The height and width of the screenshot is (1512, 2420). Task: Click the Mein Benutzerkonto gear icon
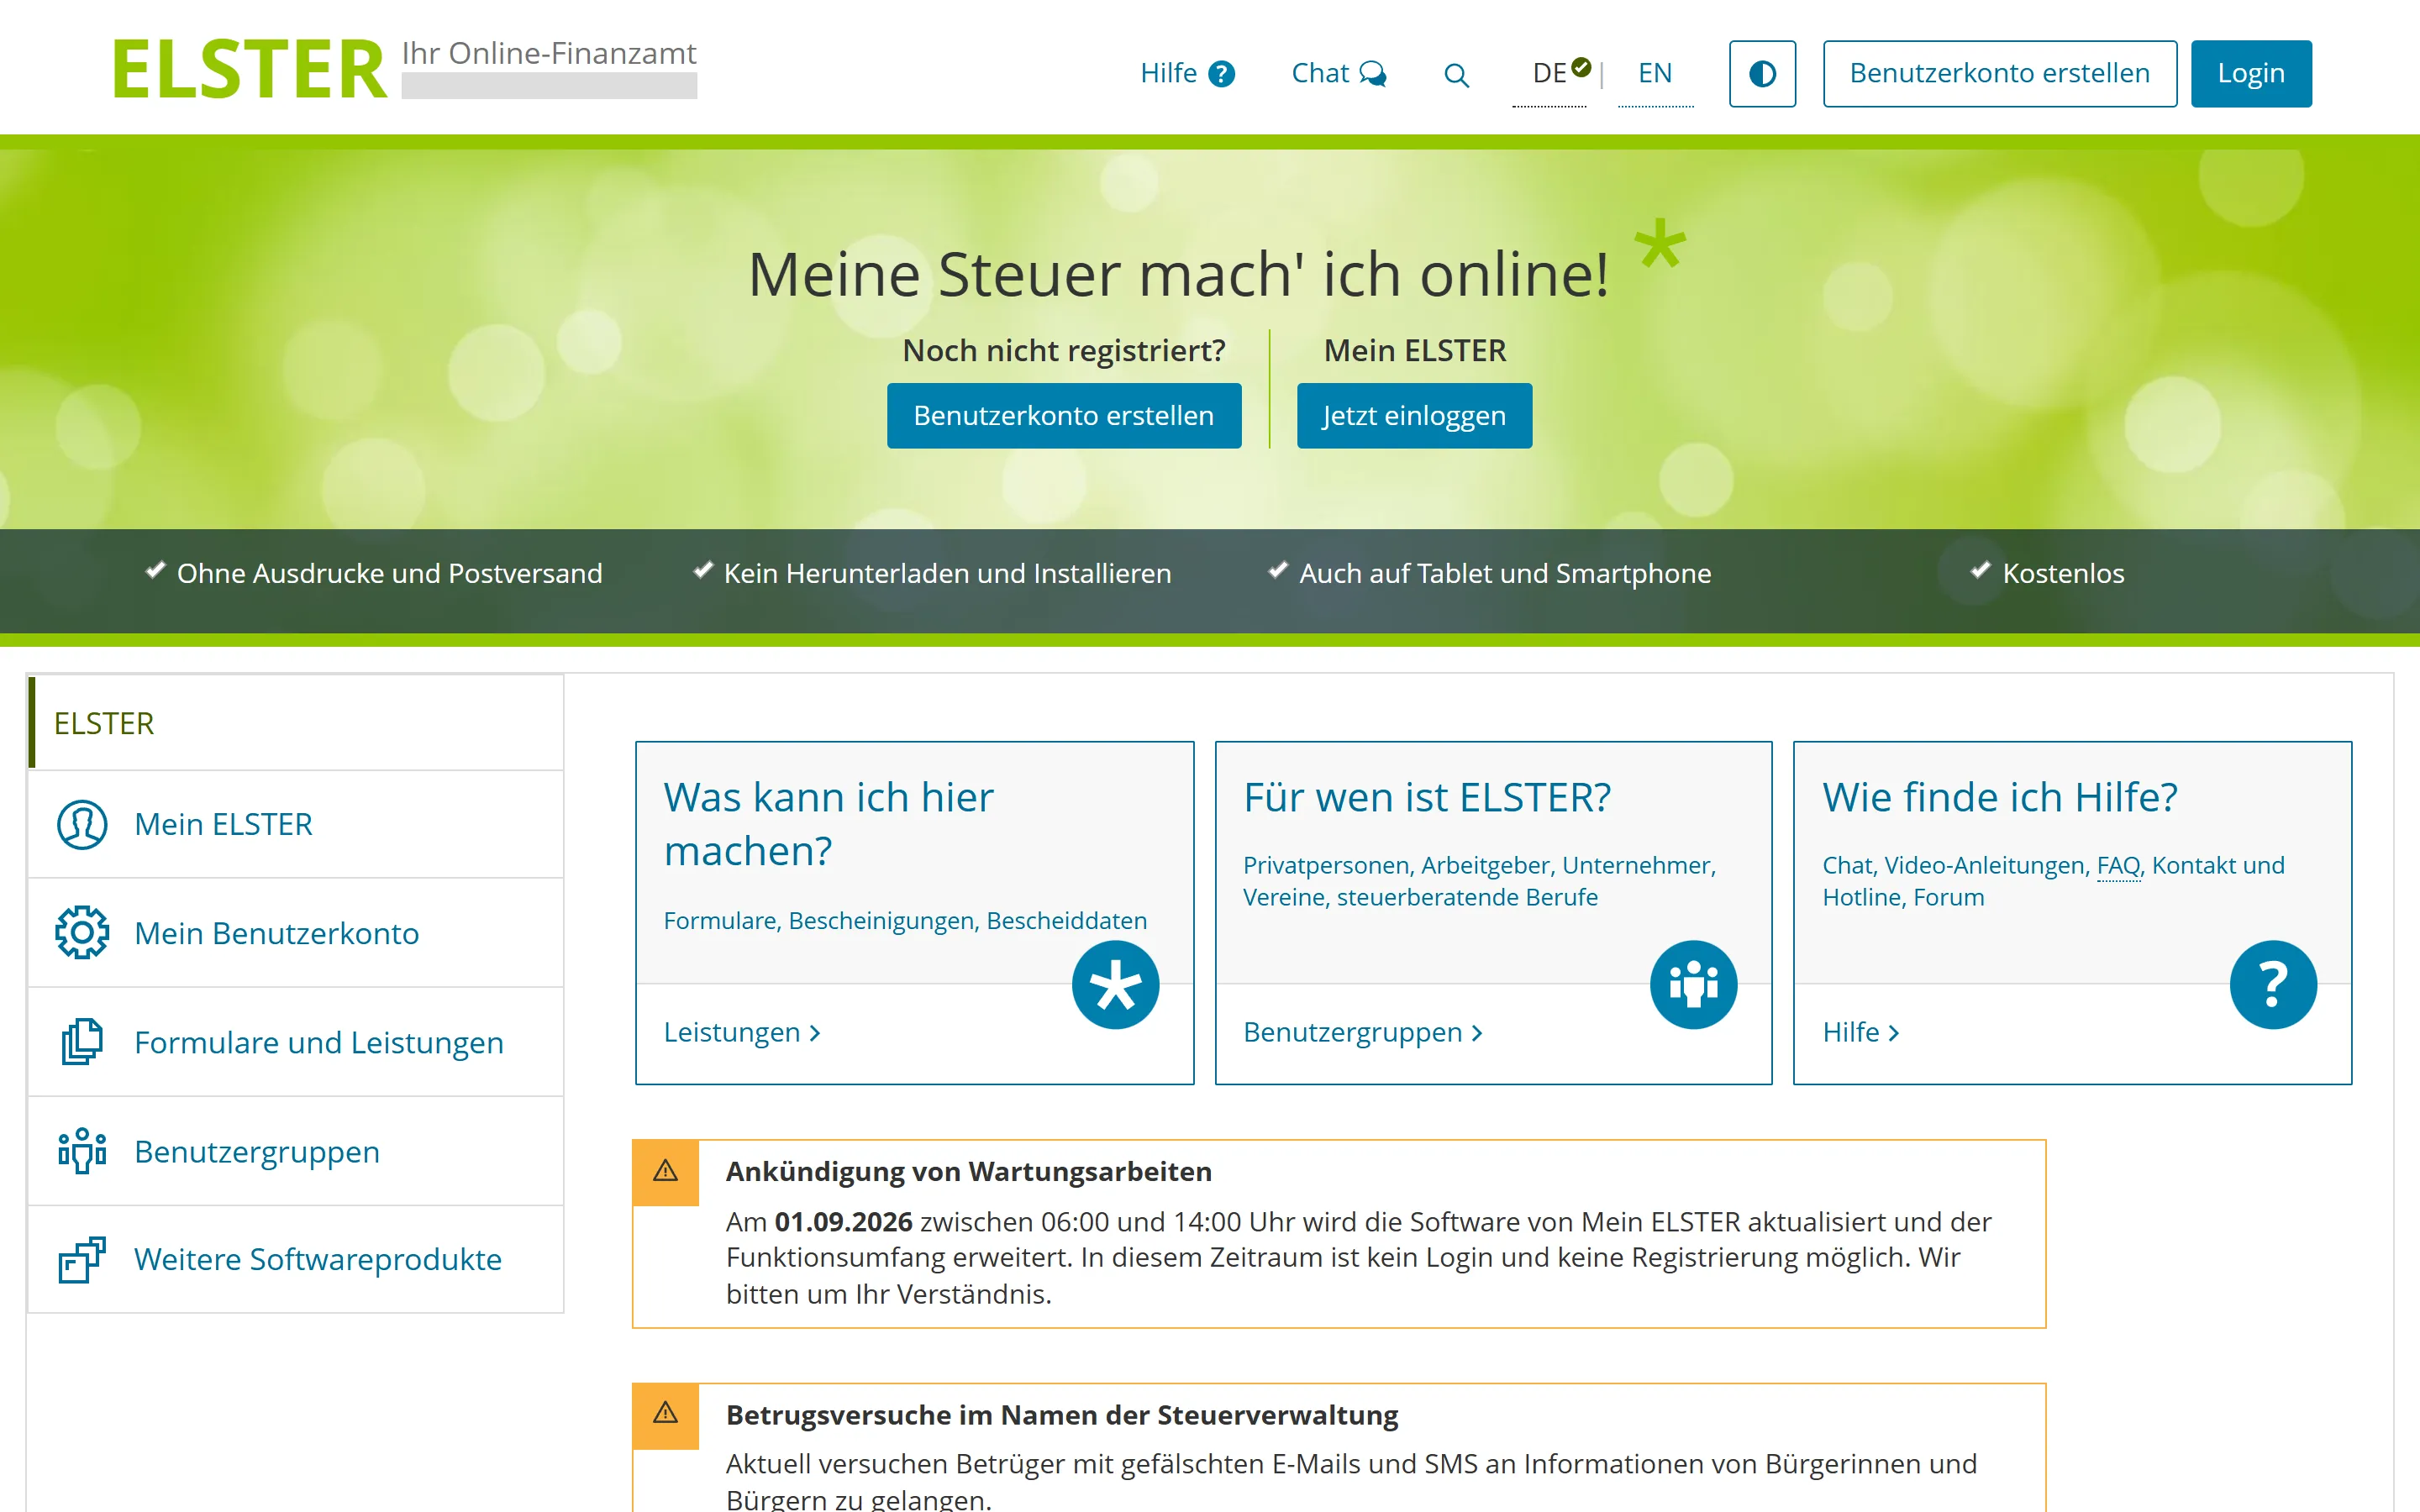pos(82,933)
